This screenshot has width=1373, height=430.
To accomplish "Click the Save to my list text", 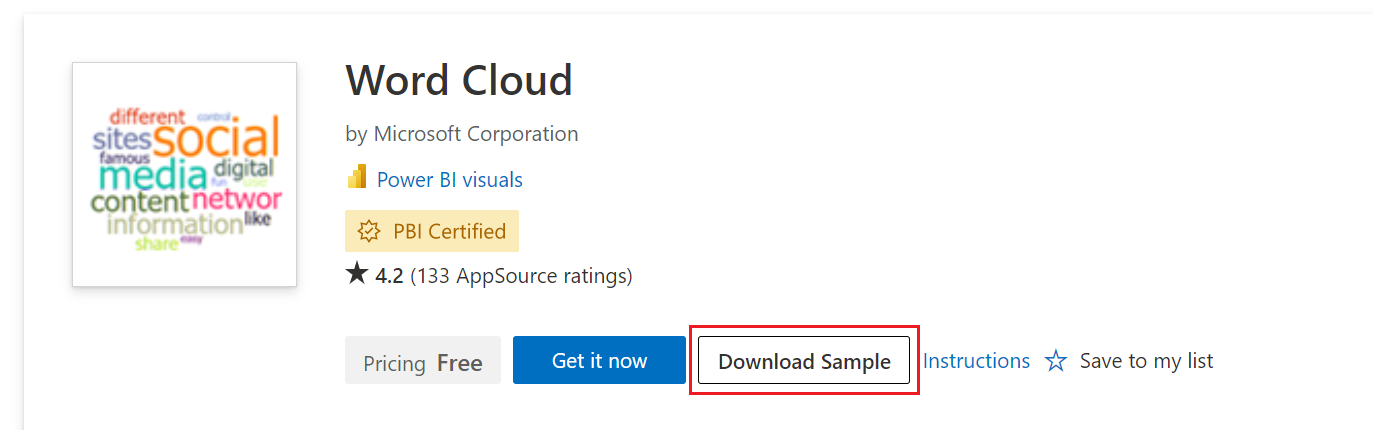I will pyautogui.click(x=1146, y=361).
